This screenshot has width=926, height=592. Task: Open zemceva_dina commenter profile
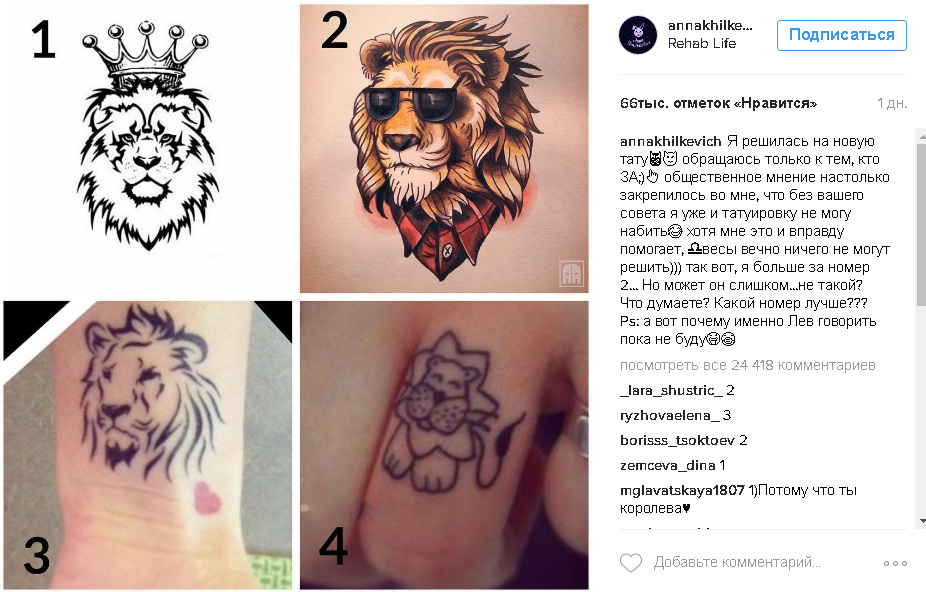click(x=667, y=465)
